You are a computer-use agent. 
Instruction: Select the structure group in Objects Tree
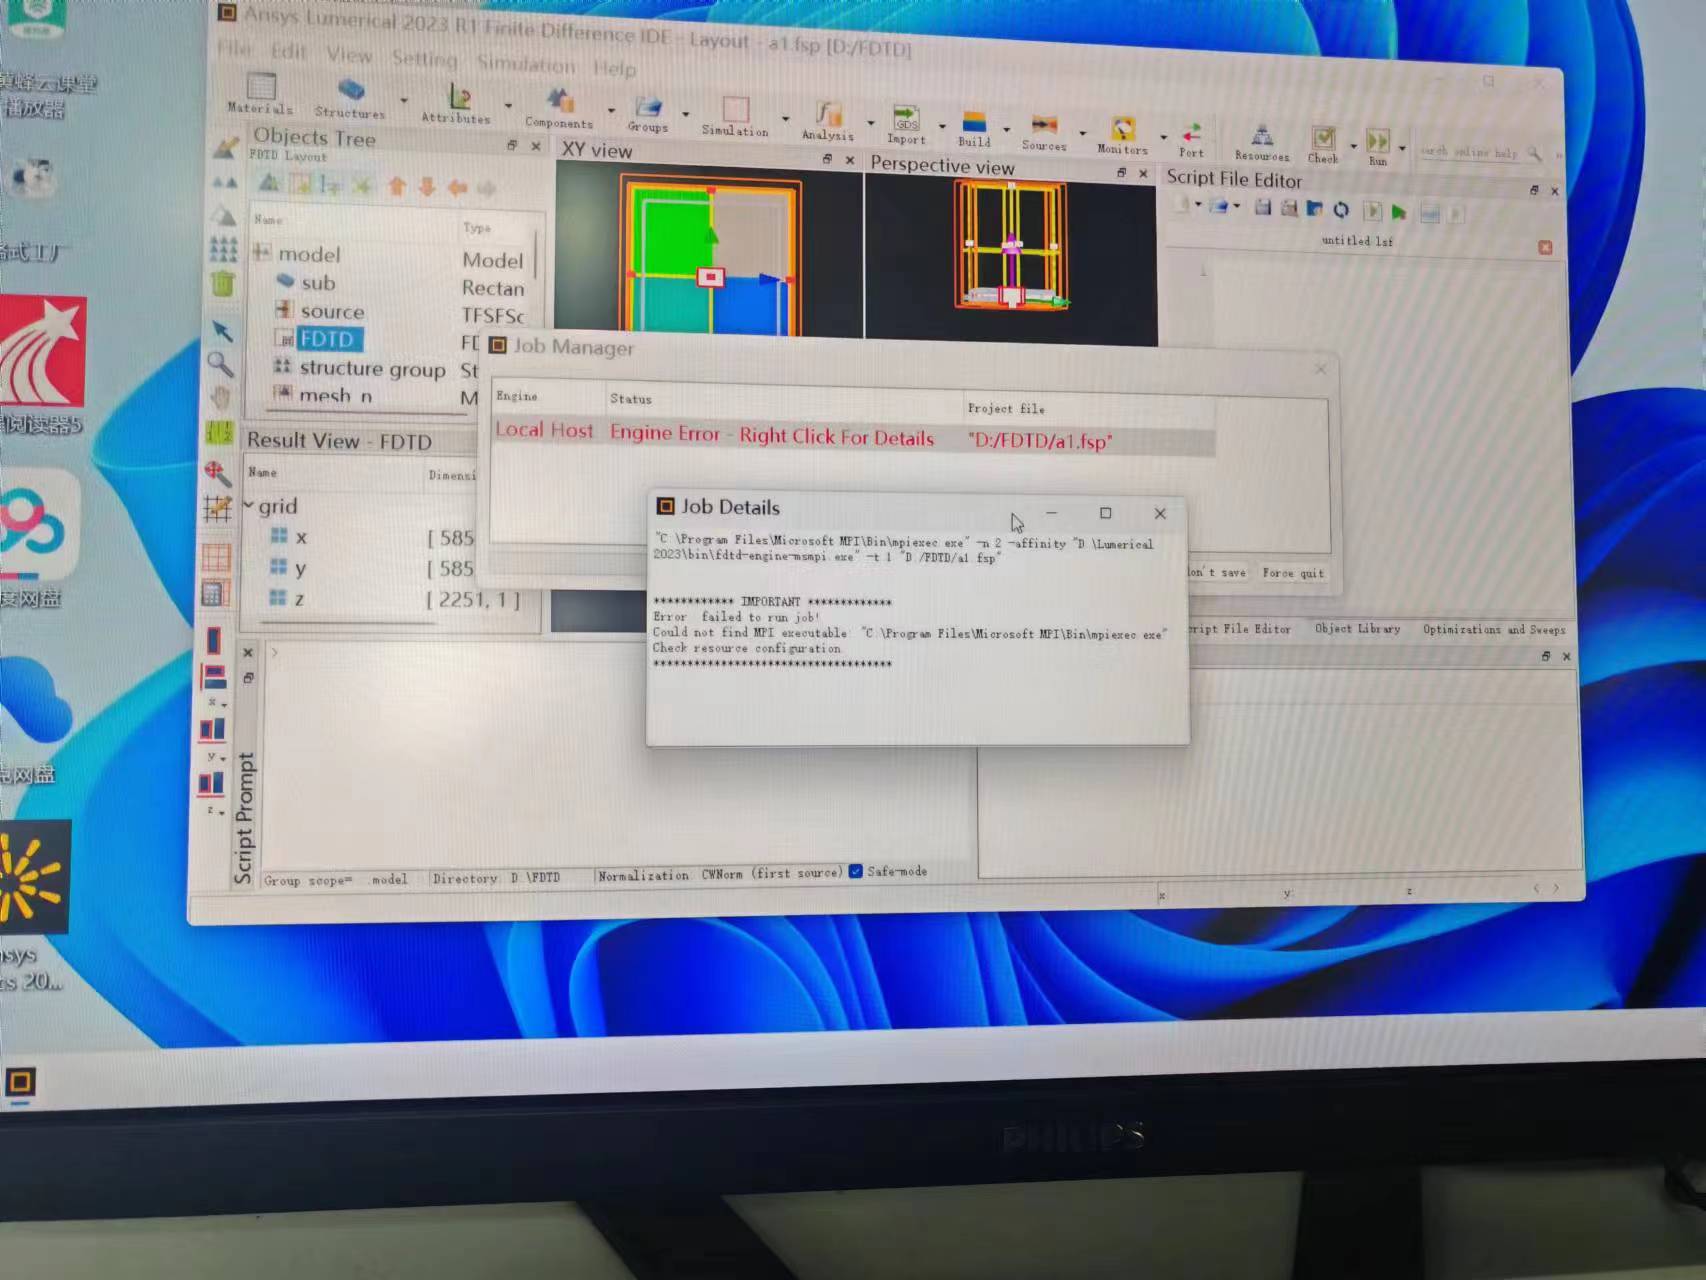tap(372, 369)
